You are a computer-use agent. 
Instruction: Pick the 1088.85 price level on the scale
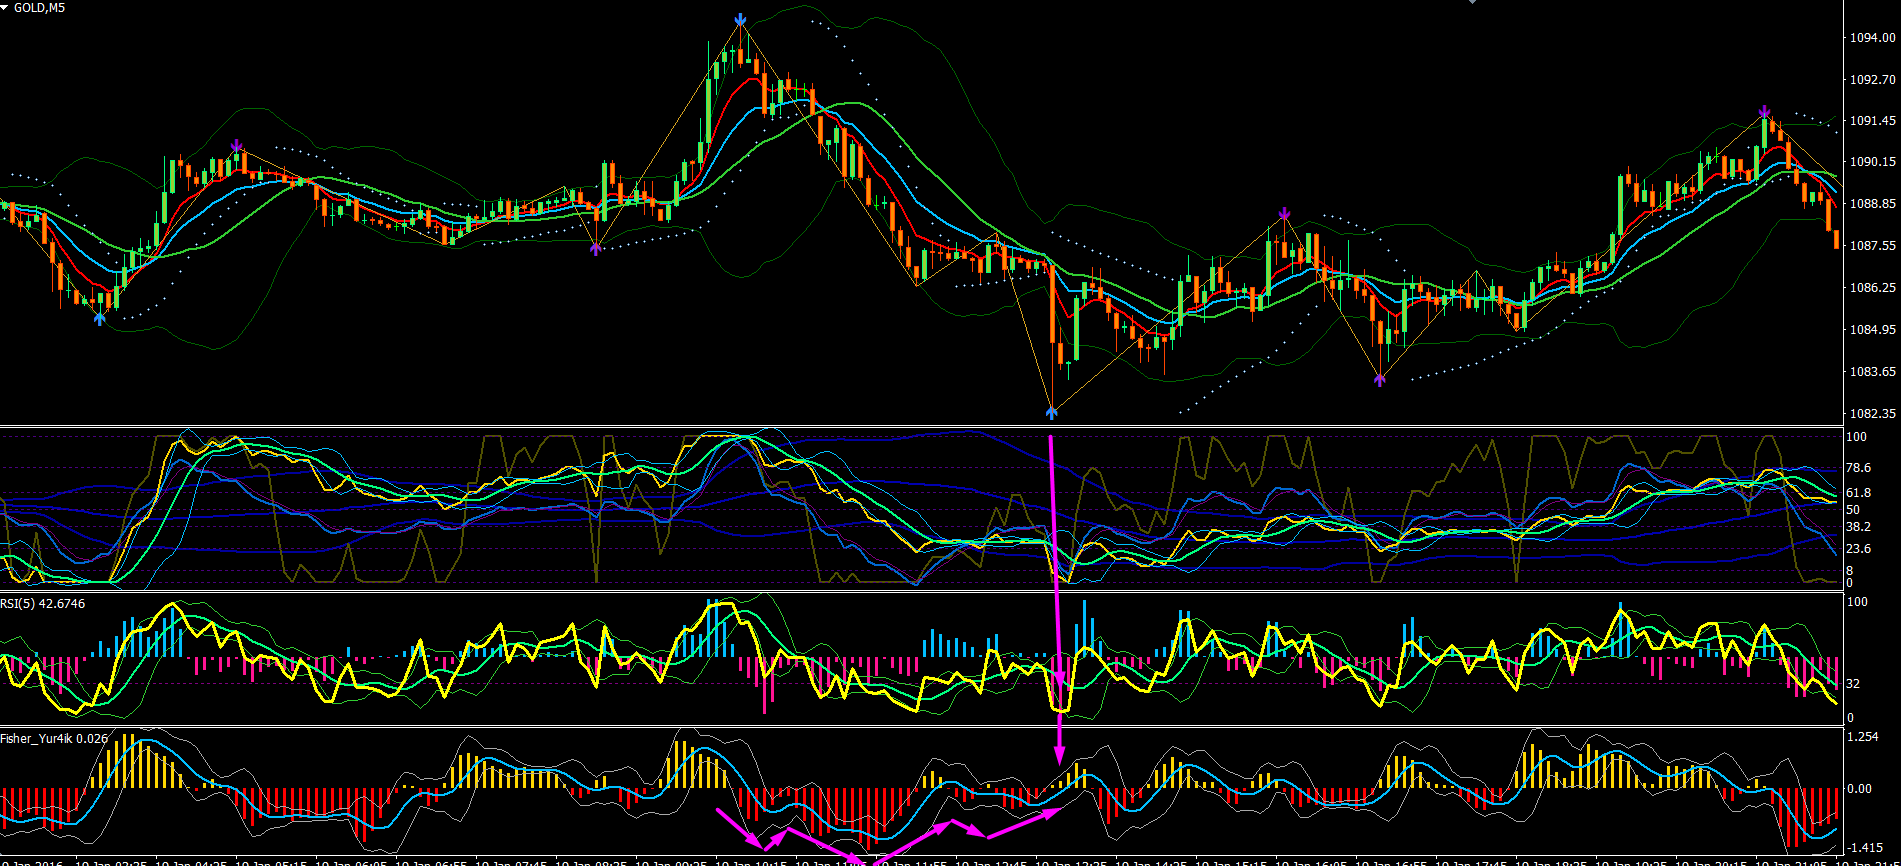click(1872, 204)
